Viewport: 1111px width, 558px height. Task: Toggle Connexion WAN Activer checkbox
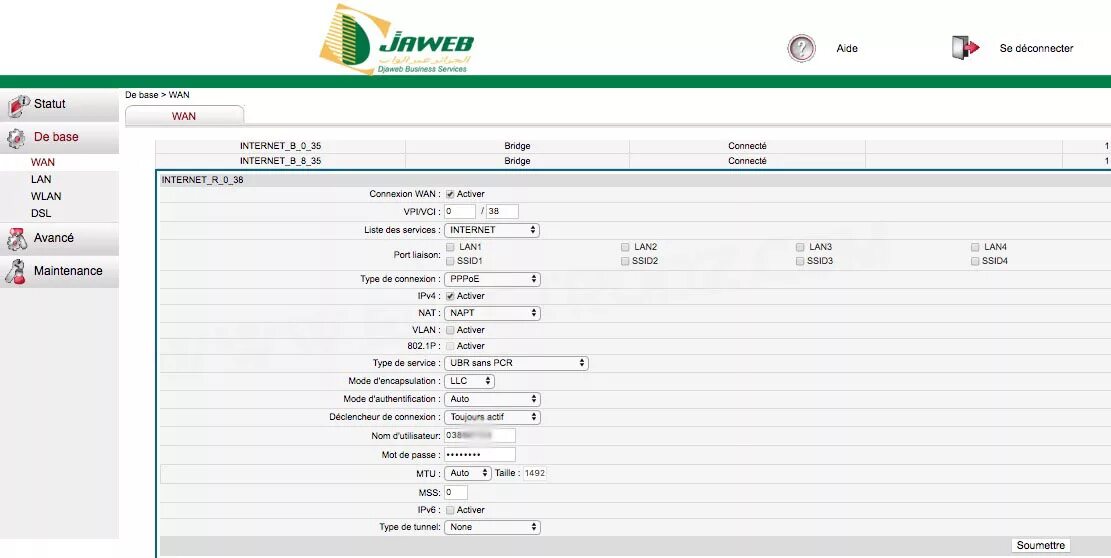450,194
